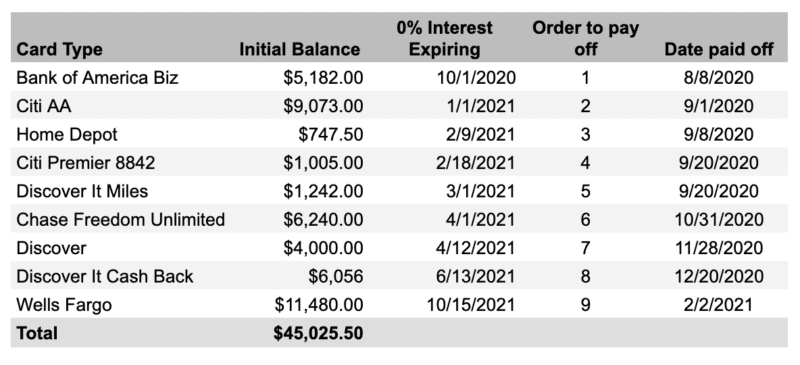The image size is (800, 365).
Task: Click the Citi Premier 8842 cell
Action: [86, 163]
